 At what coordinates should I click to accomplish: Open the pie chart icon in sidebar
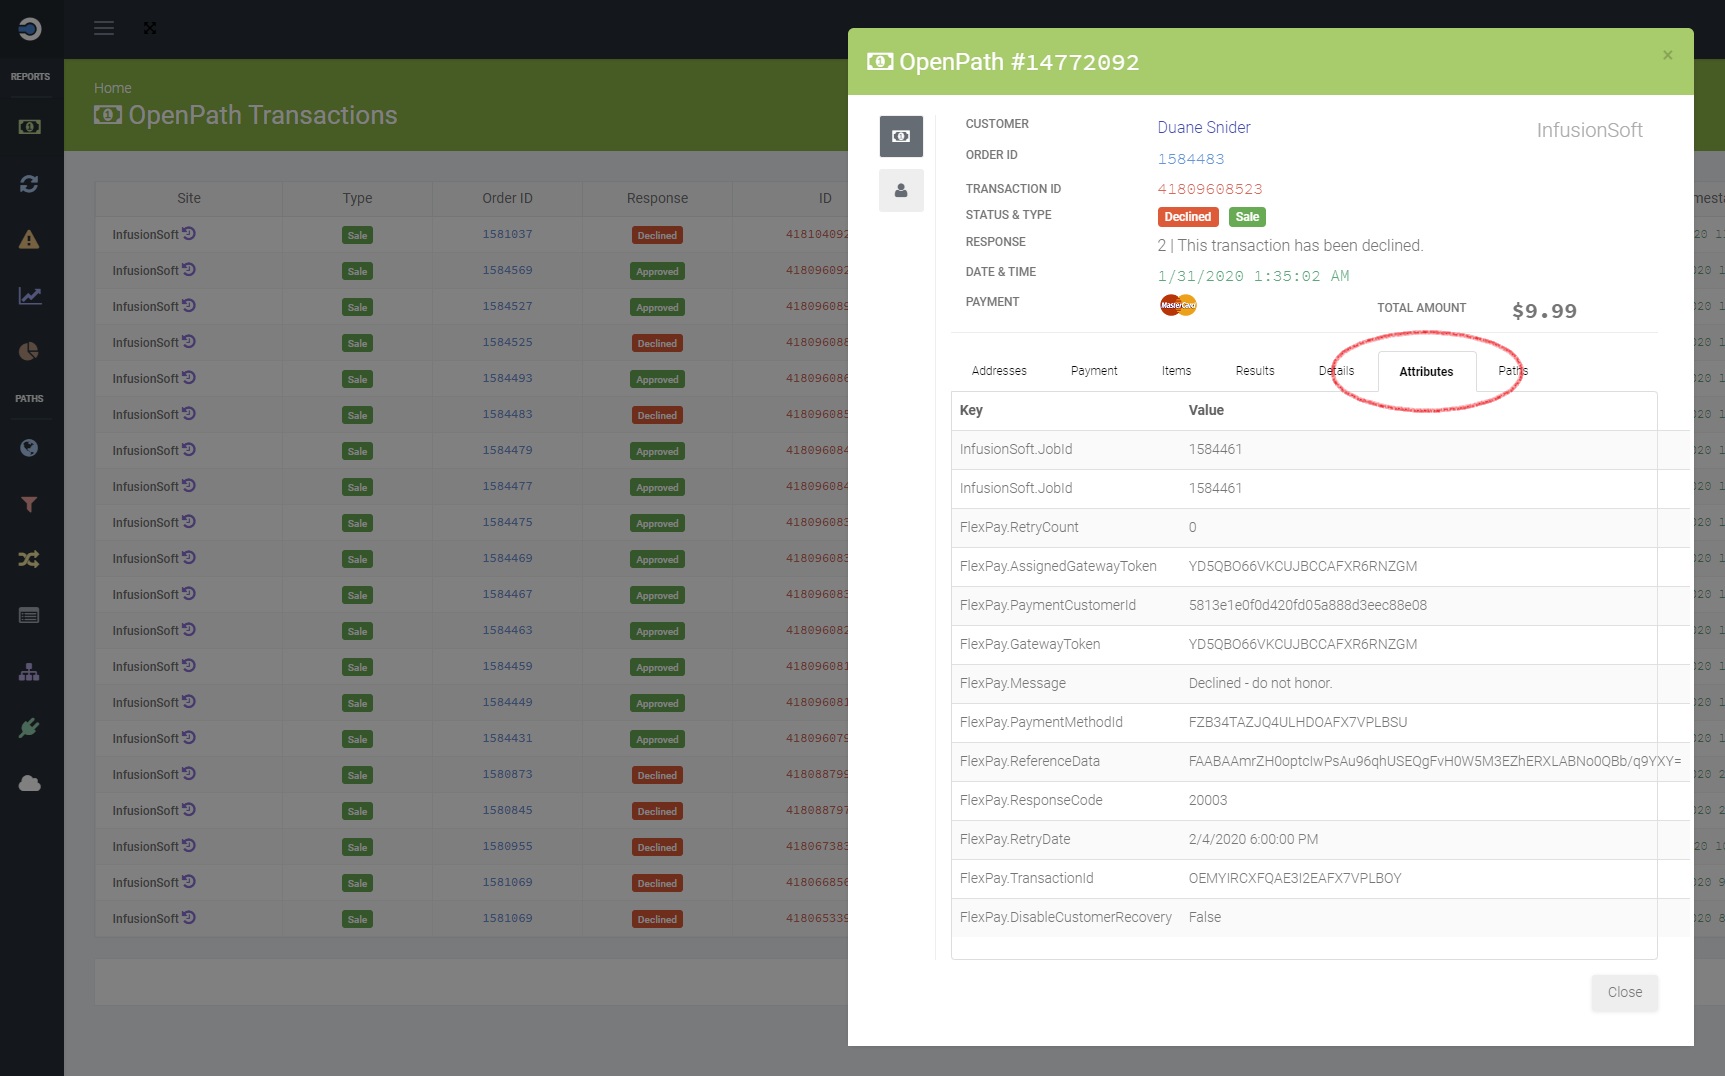29,351
